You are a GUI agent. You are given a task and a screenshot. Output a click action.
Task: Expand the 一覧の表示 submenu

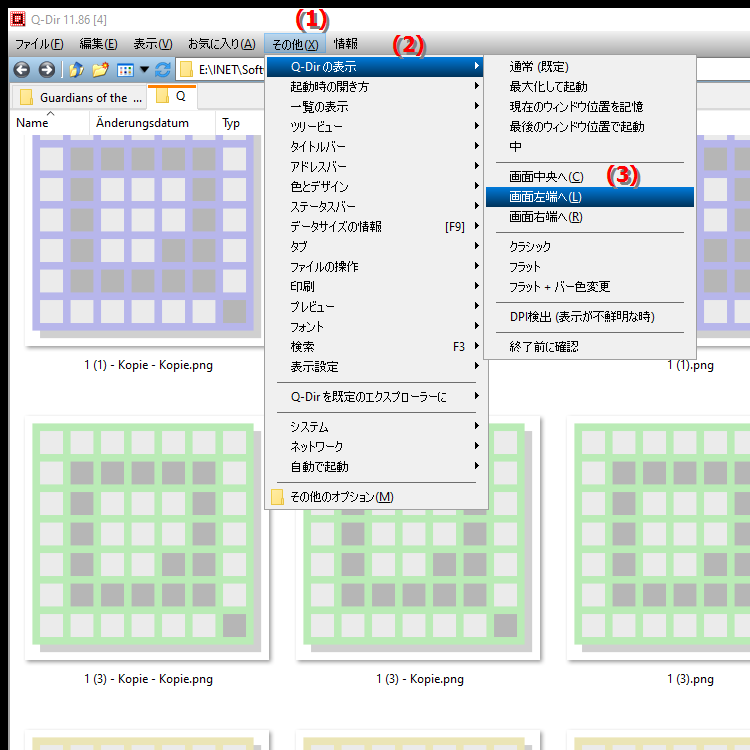(375, 107)
